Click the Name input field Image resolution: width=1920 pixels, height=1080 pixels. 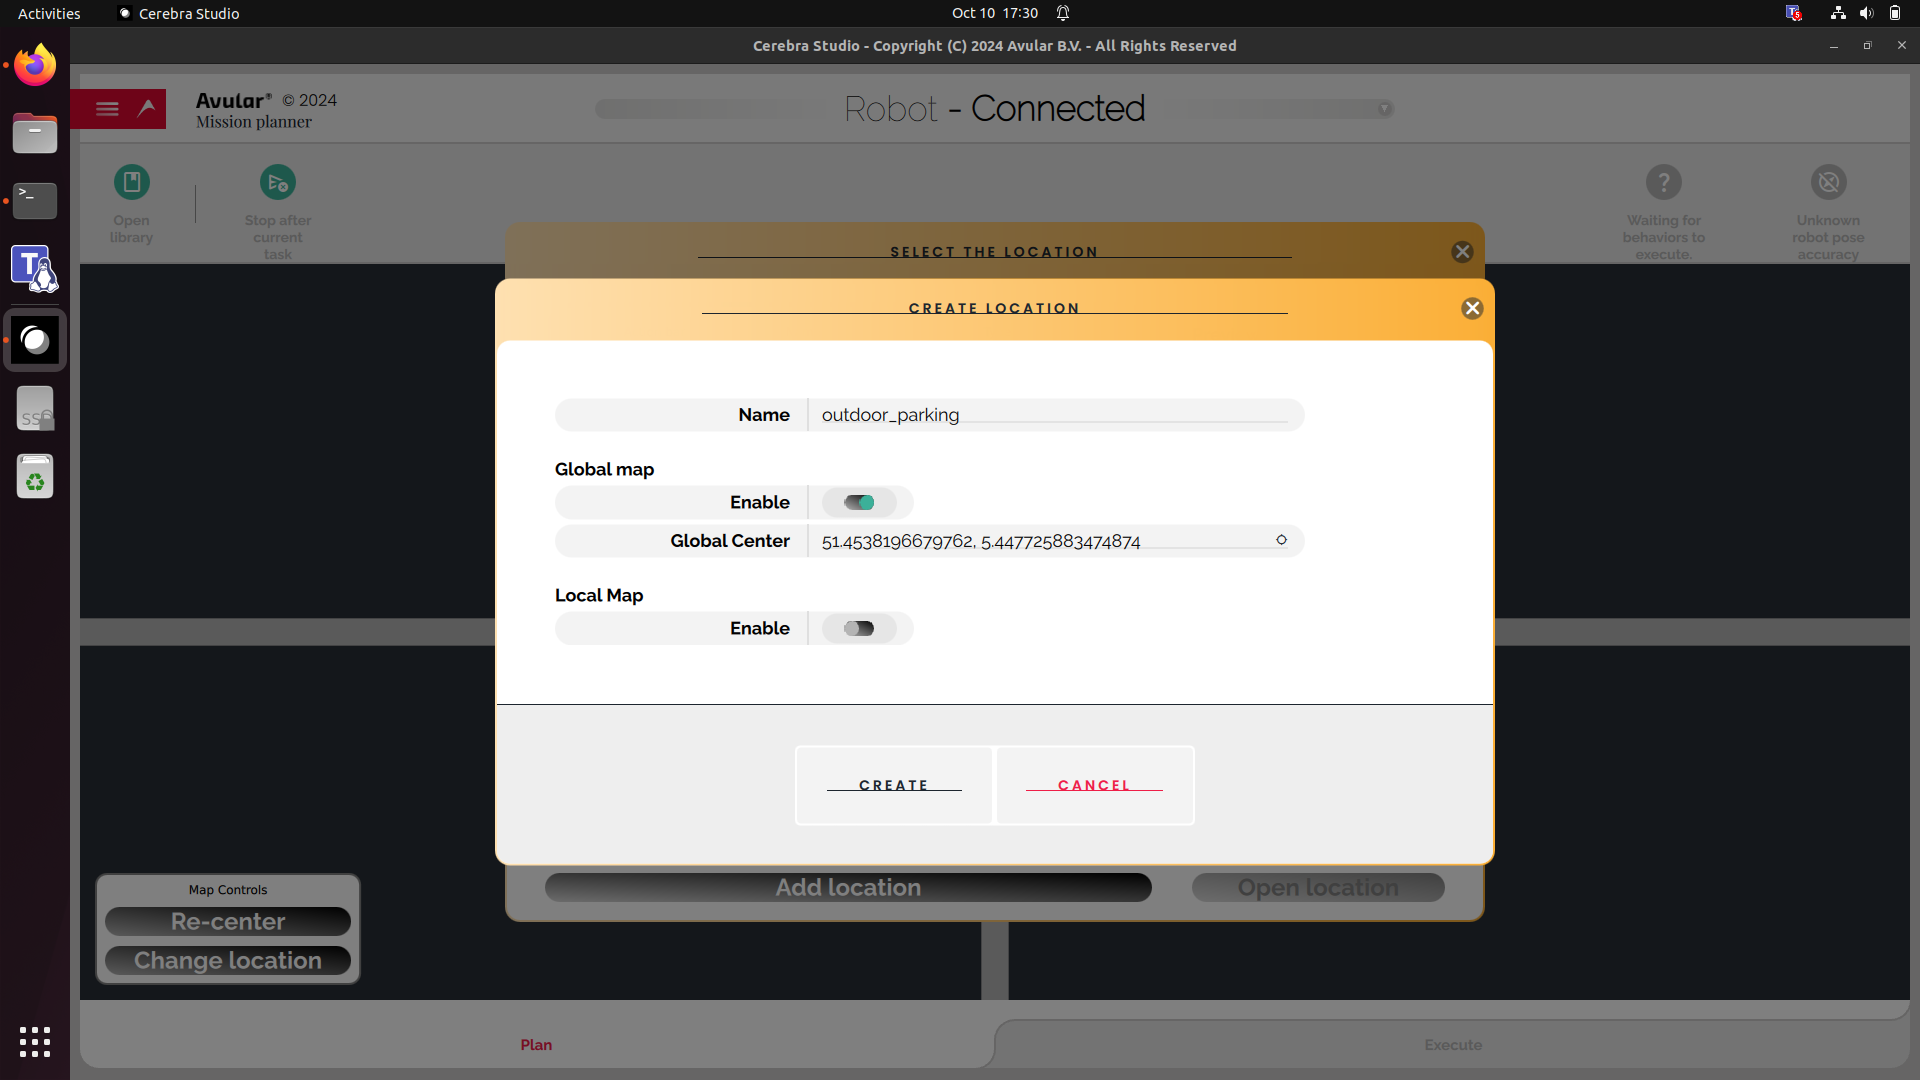point(1054,415)
